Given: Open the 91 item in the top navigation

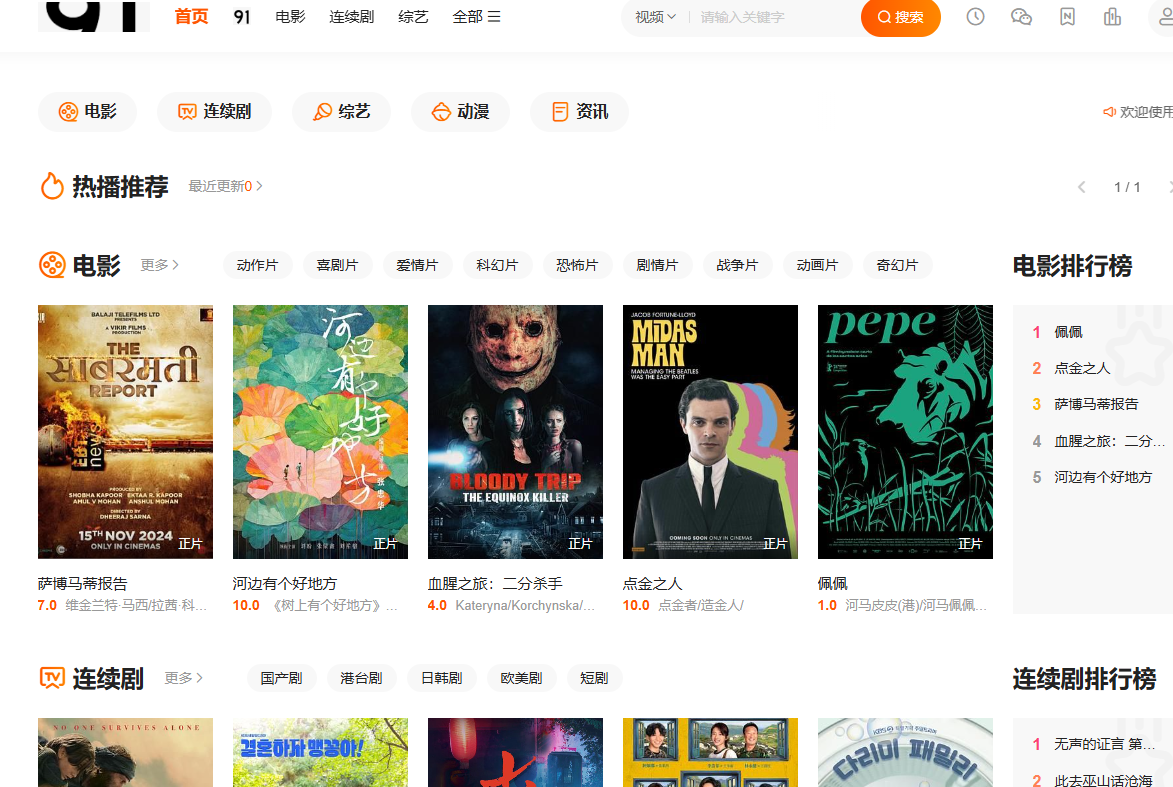Looking at the screenshot, I should [242, 16].
